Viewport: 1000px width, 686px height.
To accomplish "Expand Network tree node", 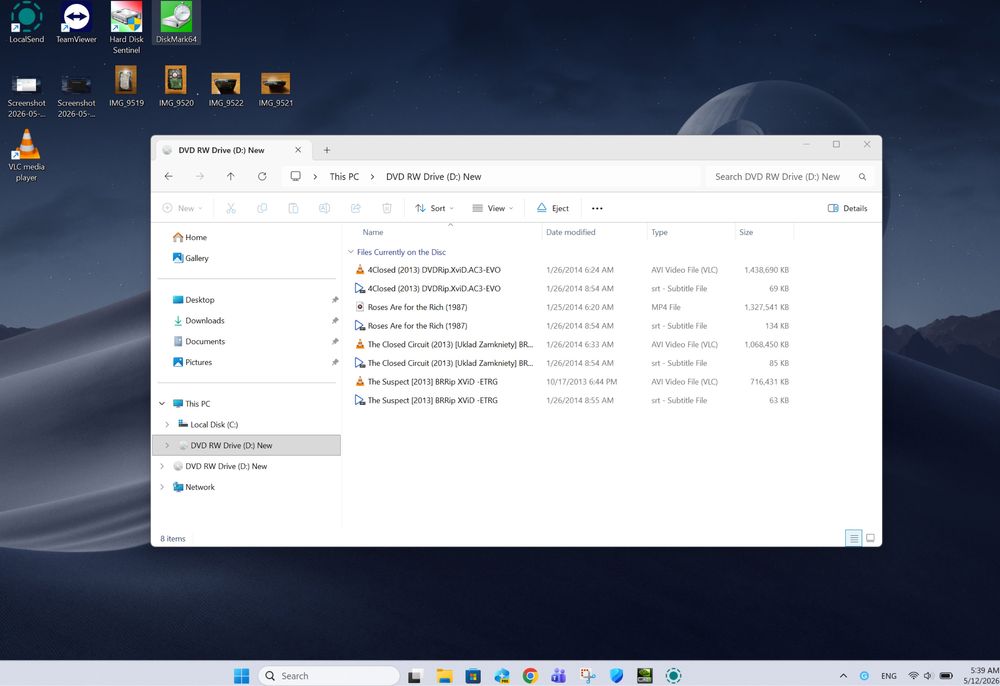I will tap(162, 487).
